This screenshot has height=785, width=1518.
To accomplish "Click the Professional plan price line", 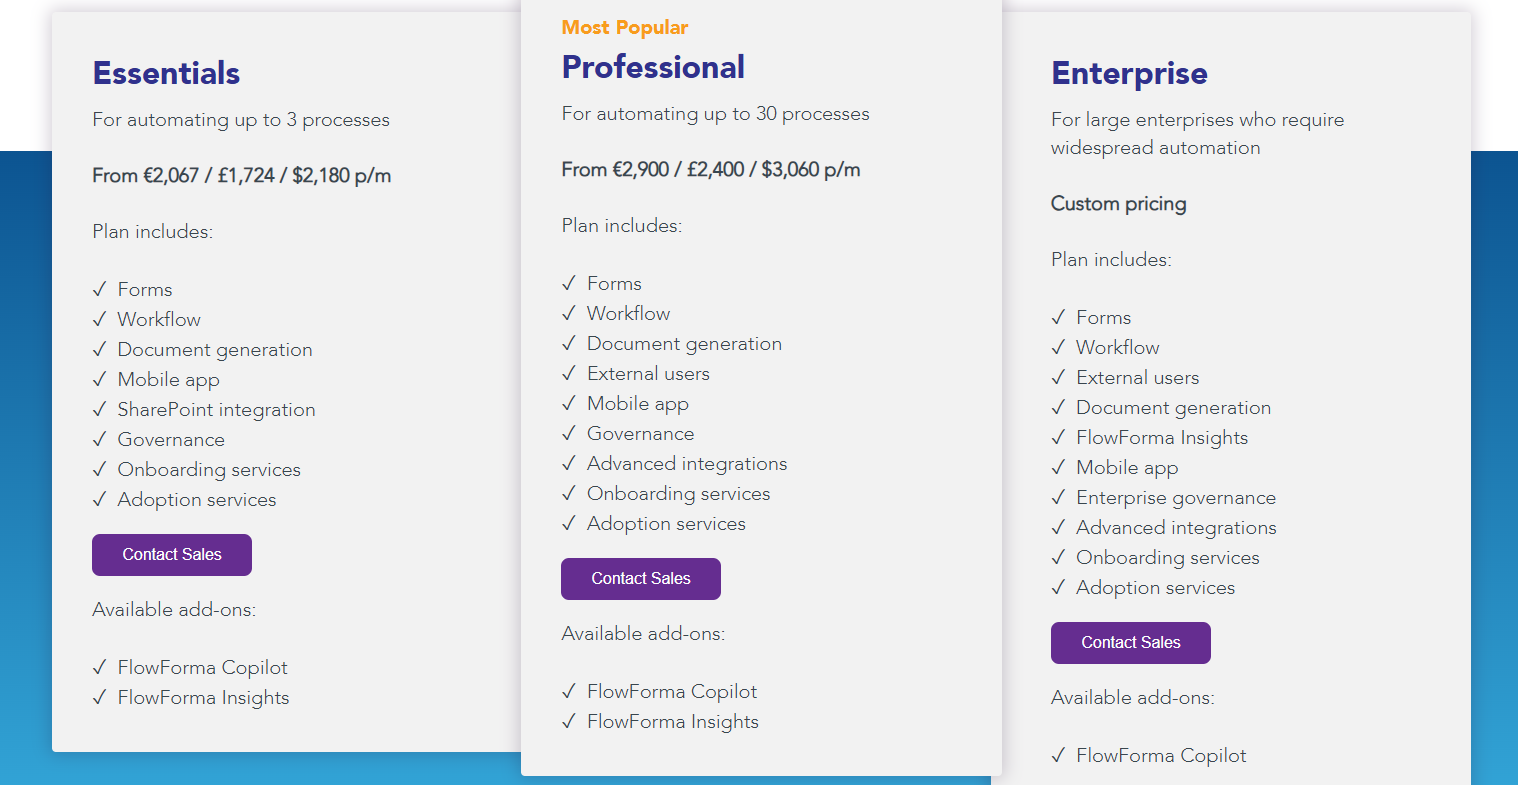I will coord(710,169).
